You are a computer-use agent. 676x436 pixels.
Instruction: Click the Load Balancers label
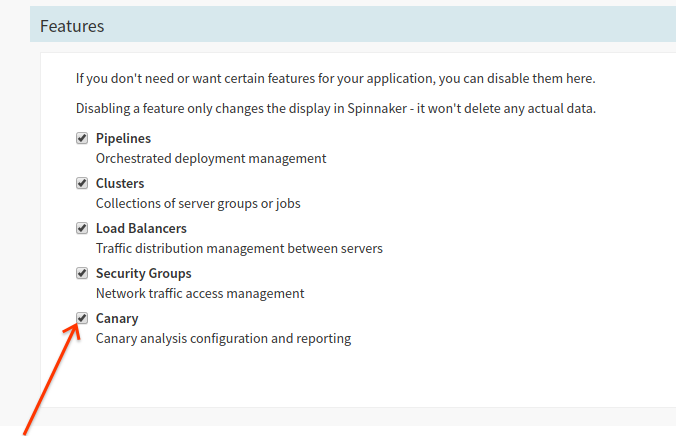141,228
